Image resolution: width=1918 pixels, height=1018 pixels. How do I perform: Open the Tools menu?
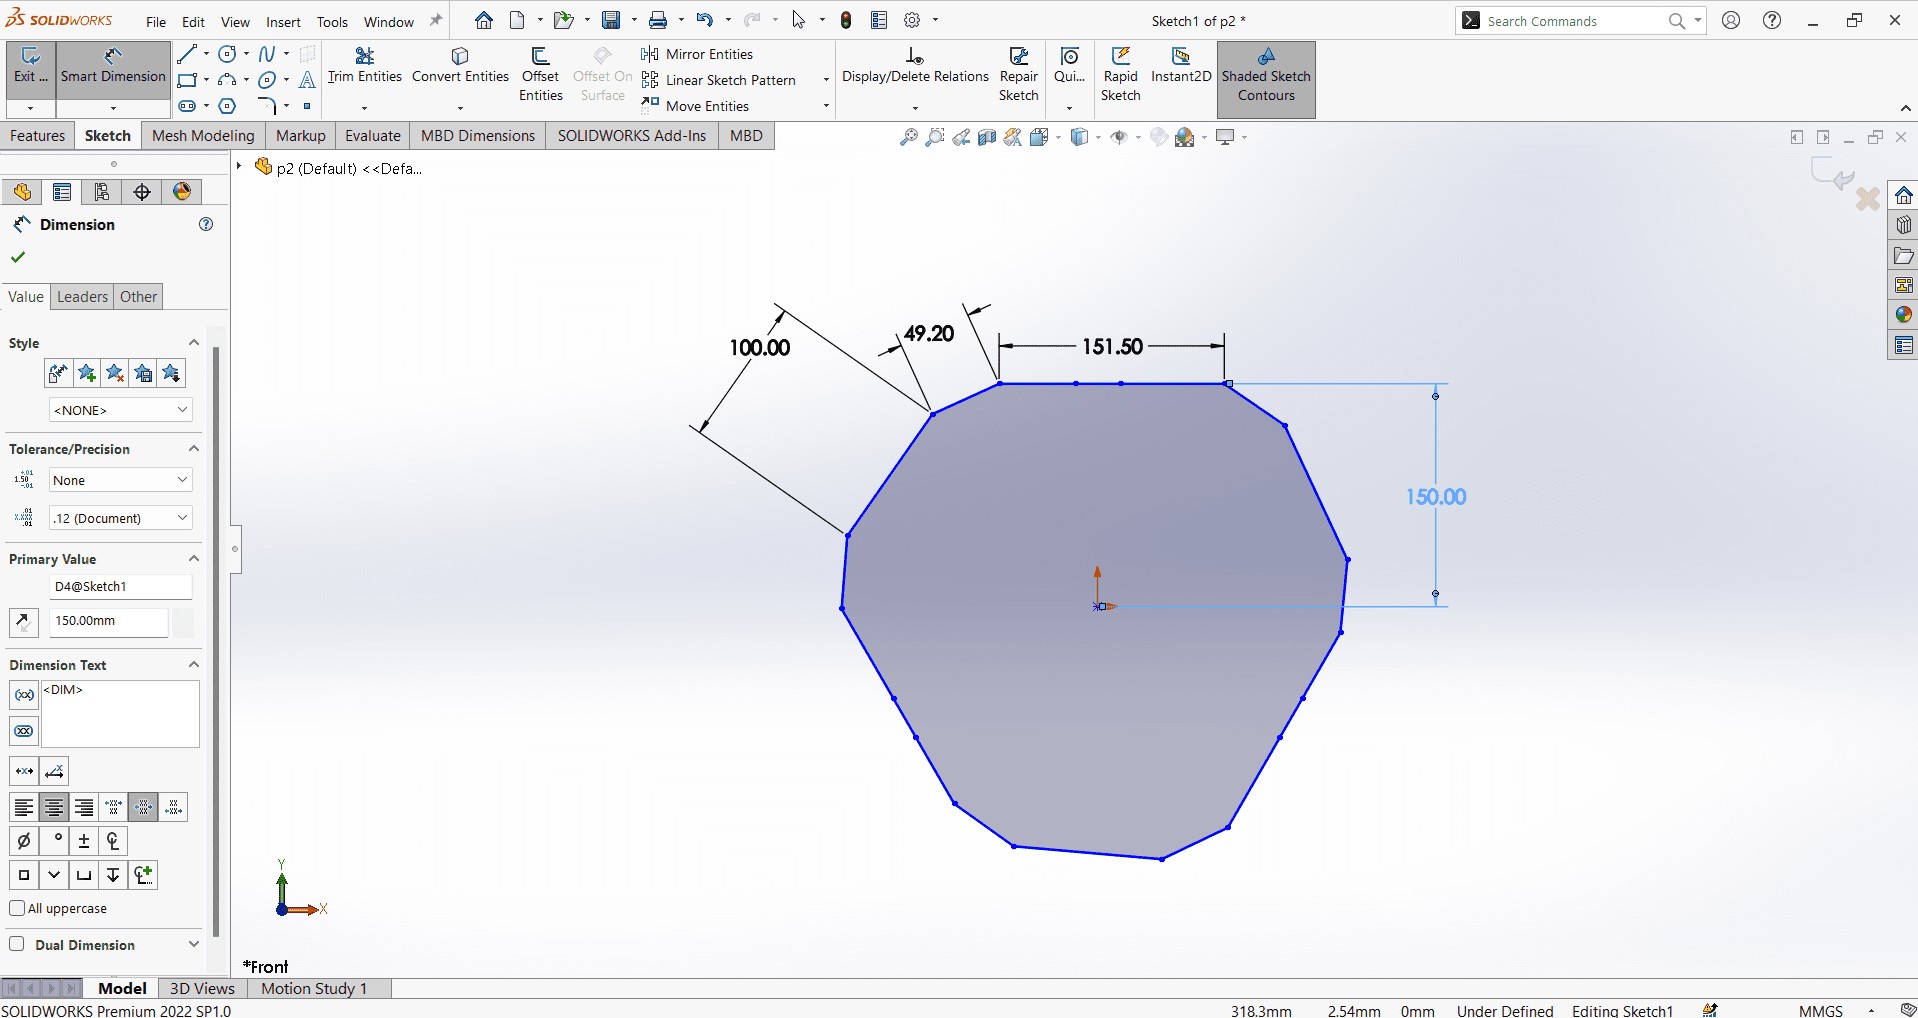(x=332, y=21)
